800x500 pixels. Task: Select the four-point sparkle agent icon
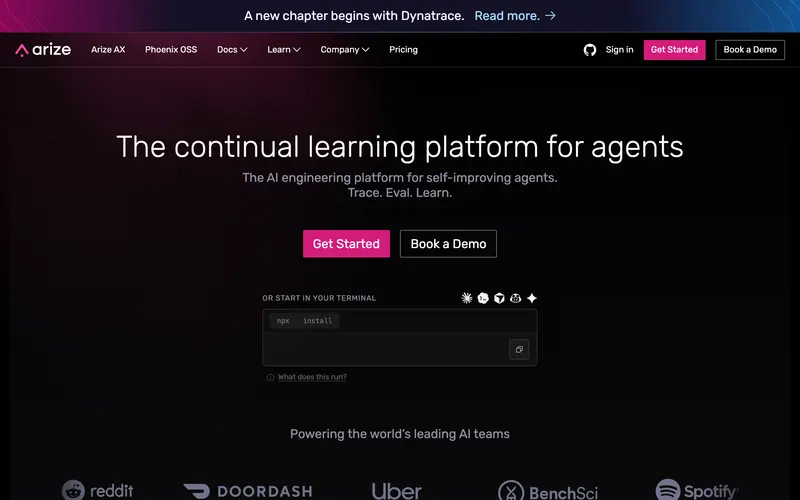(x=532, y=298)
